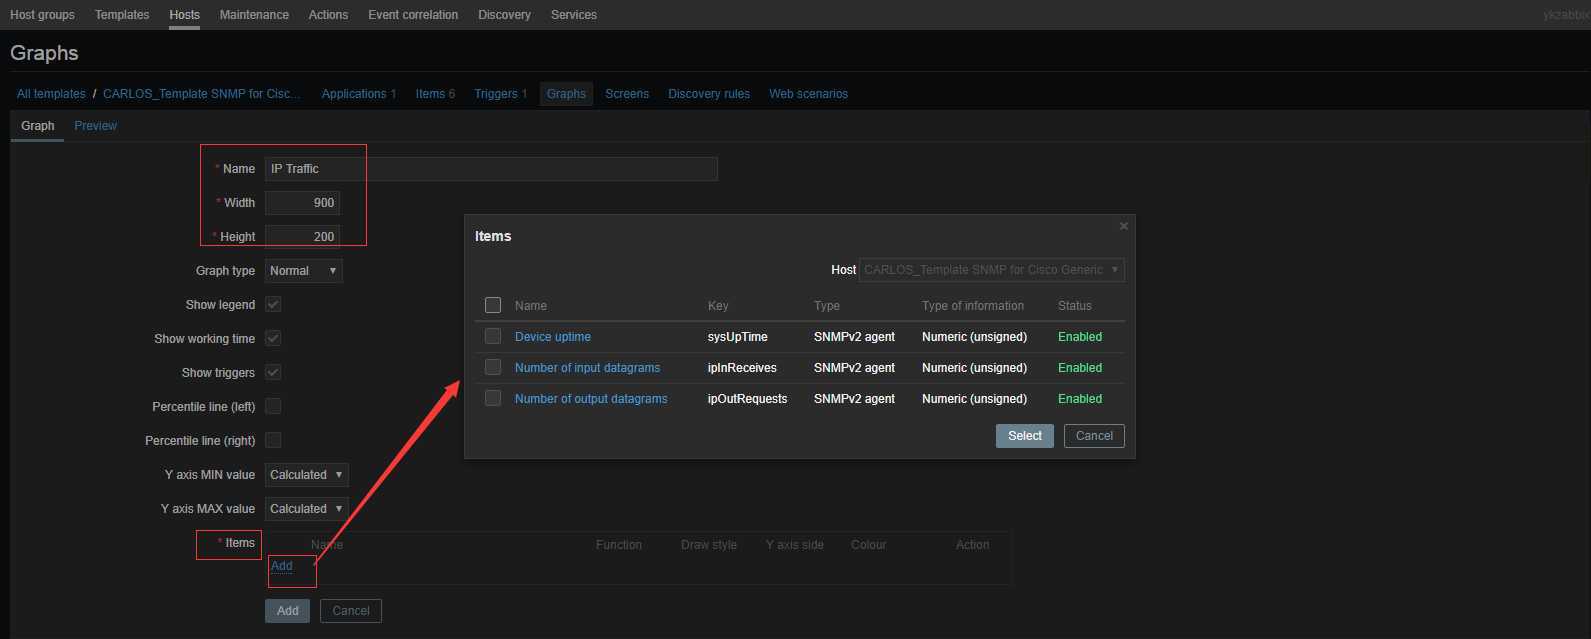Open the Discovery menu

(x=505, y=15)
